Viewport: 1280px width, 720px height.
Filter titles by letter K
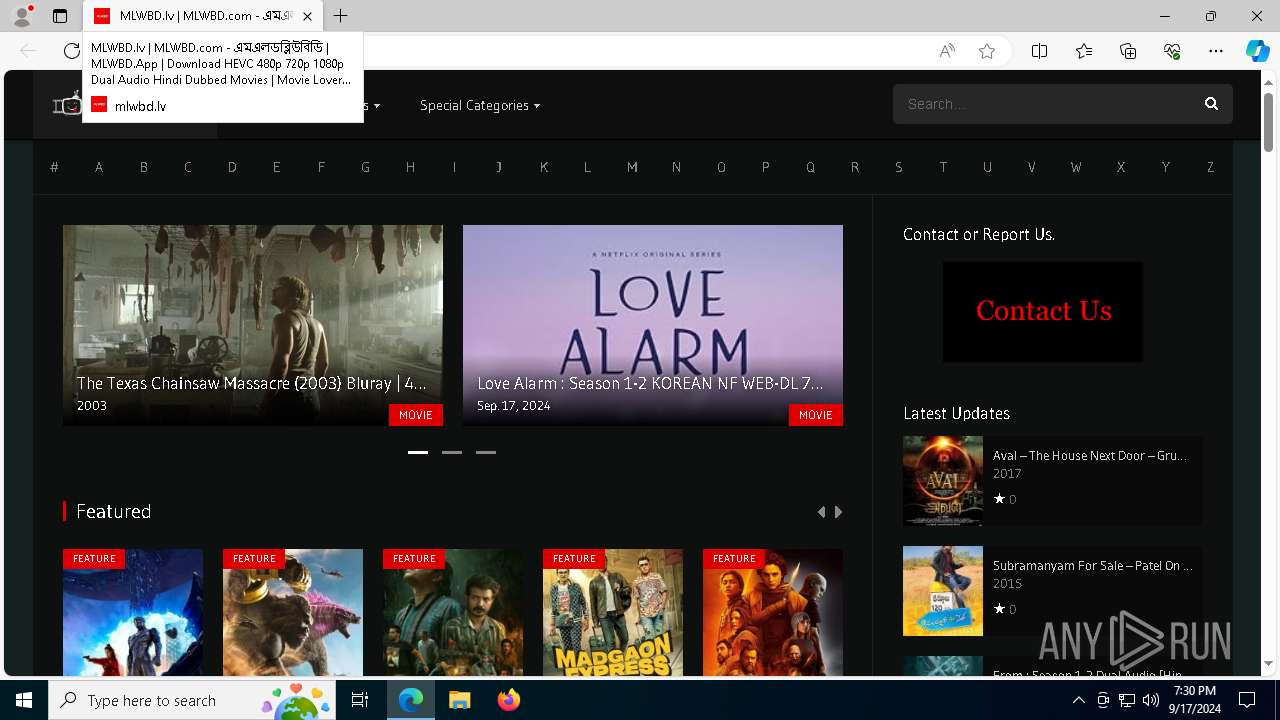[x=544, y=167]
